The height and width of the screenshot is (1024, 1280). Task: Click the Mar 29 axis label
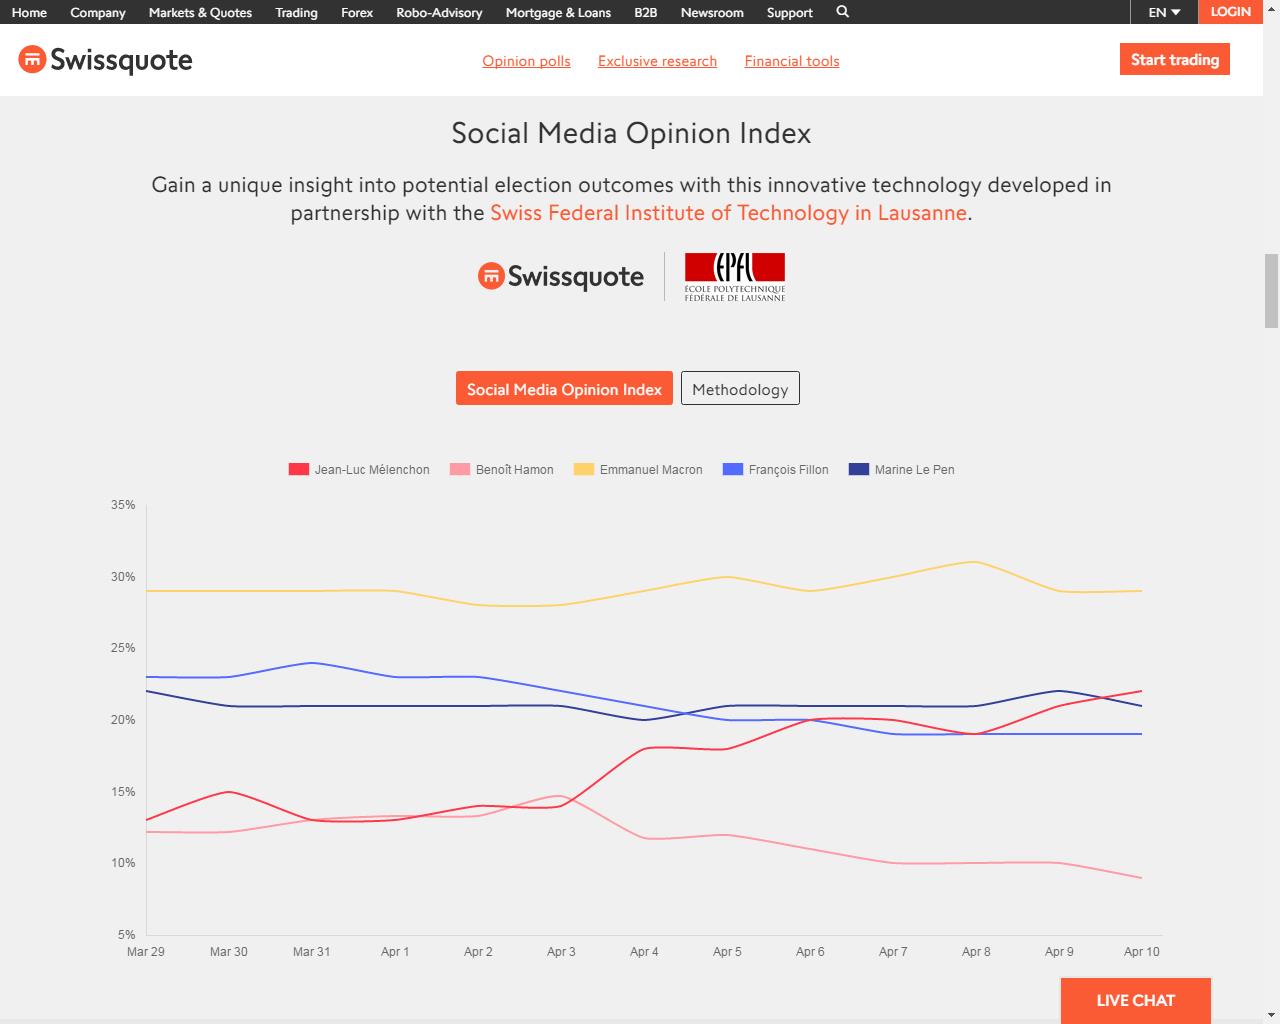(x=146, y=952)
